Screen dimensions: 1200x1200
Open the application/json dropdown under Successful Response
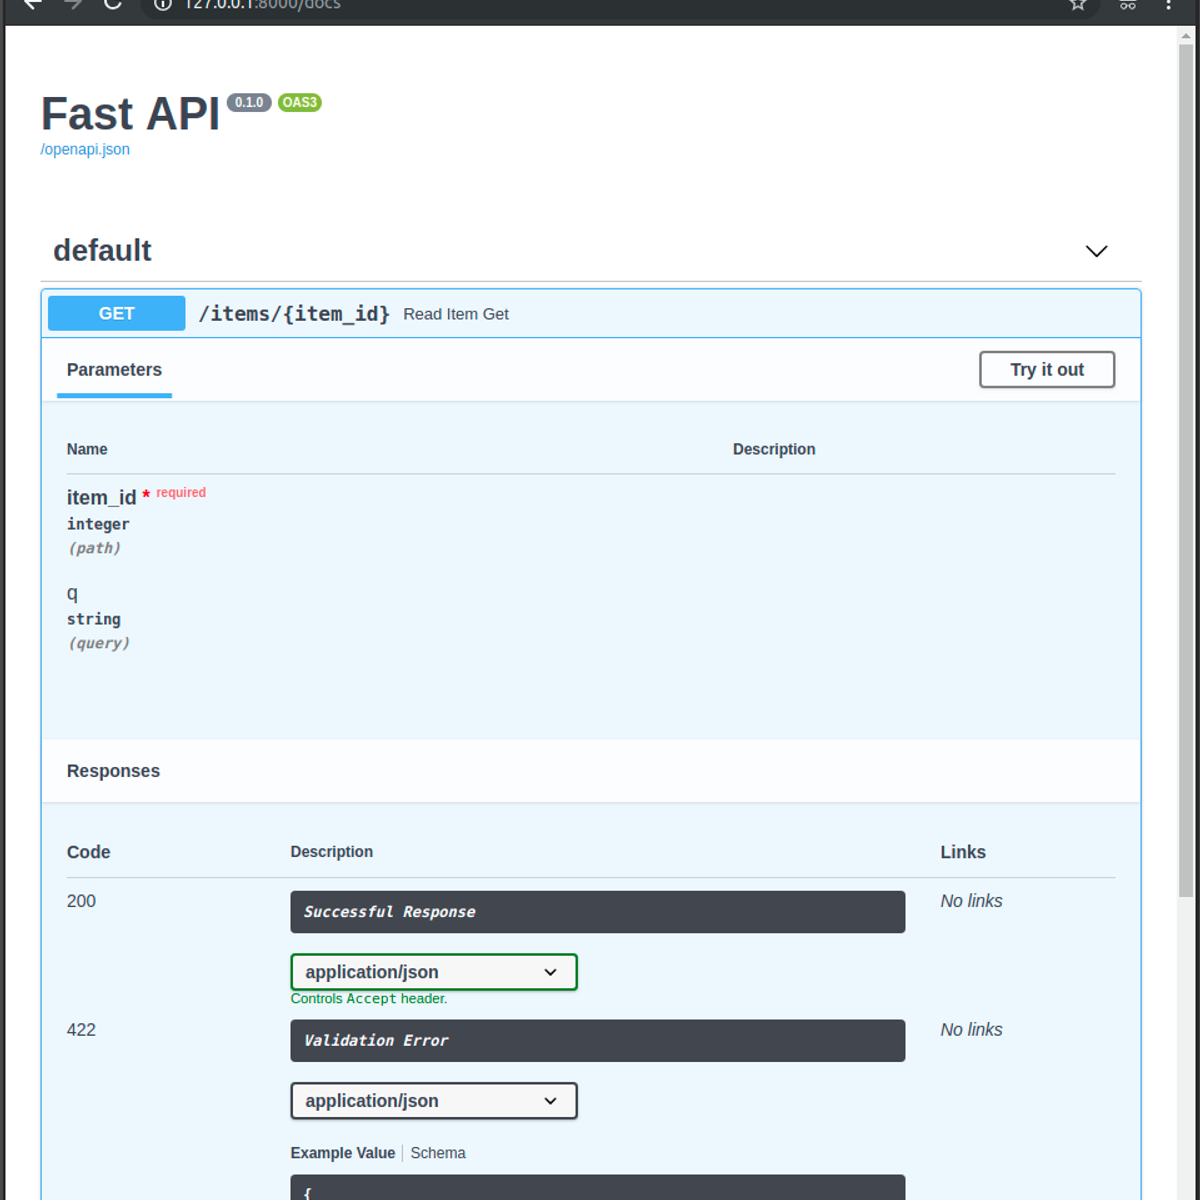click(433, 971)
